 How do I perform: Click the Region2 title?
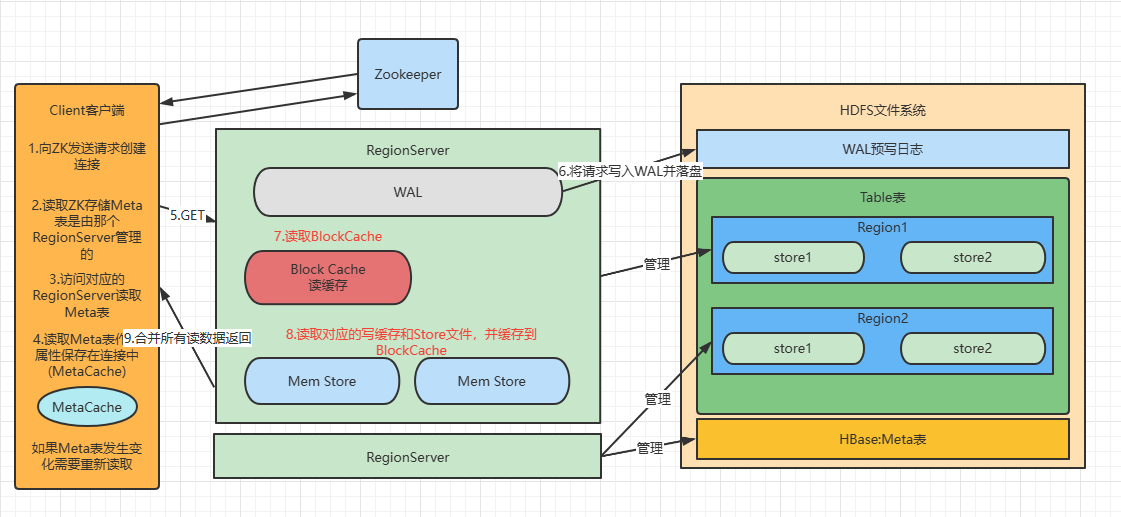[882, 318]
